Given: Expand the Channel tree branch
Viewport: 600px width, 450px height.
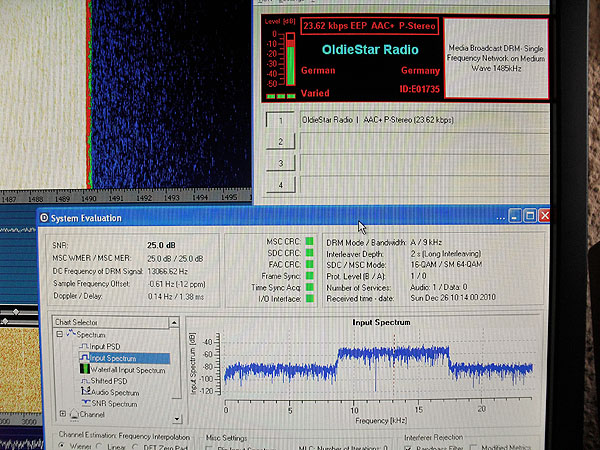Looking at the screenshot, I should point(62,414).
